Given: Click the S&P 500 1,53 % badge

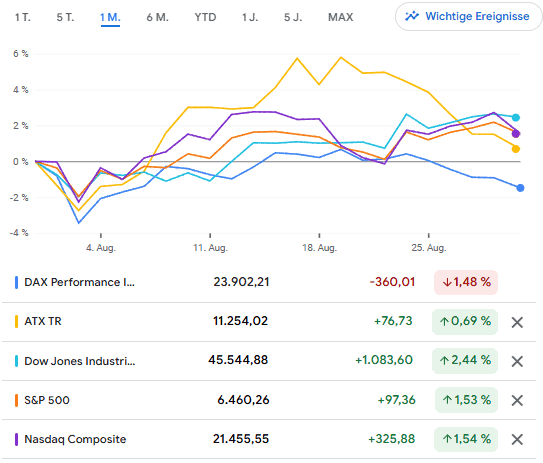Looking at the screenshot, I should pyautogui.click(x=466, y=400).
